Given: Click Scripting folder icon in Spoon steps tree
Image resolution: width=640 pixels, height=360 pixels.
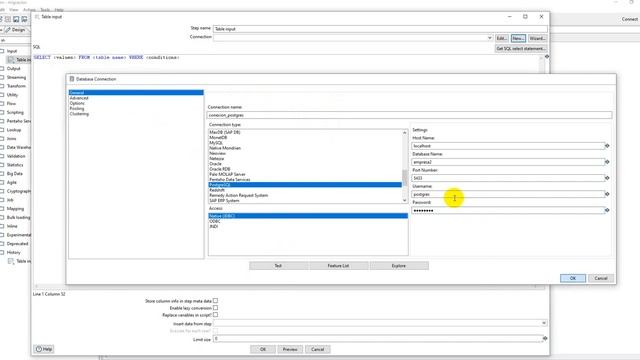Looking at the screenshot, I should point(2,112).
